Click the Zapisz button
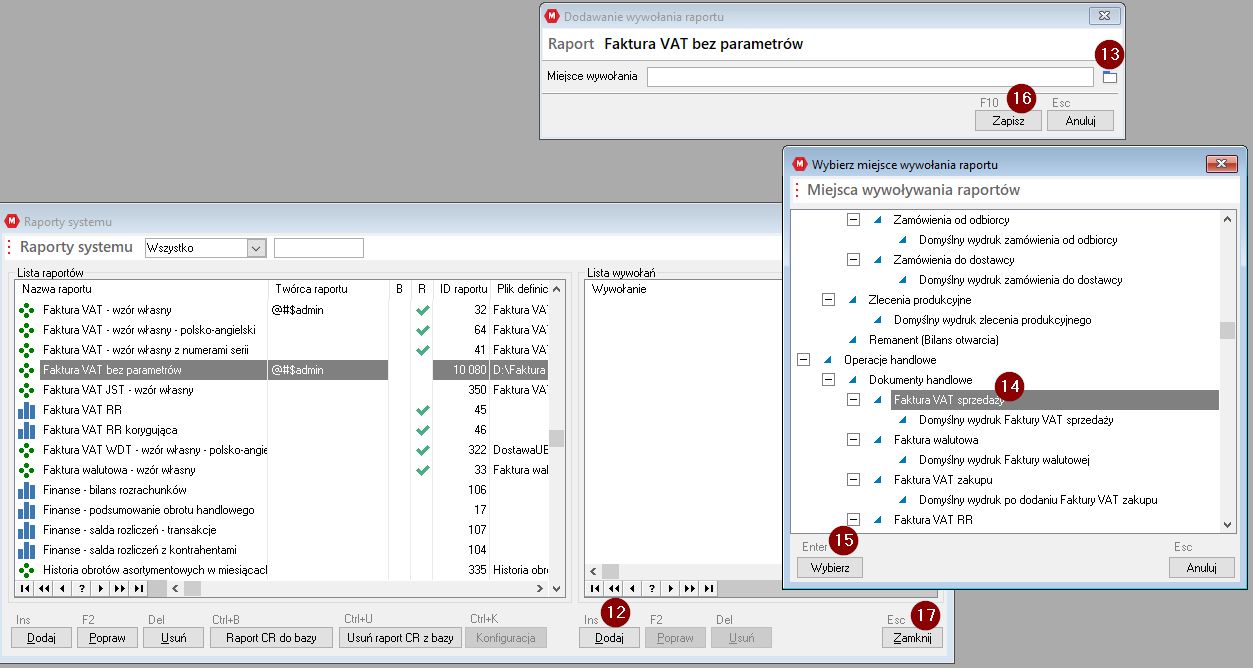 (x=1008, y=120)
